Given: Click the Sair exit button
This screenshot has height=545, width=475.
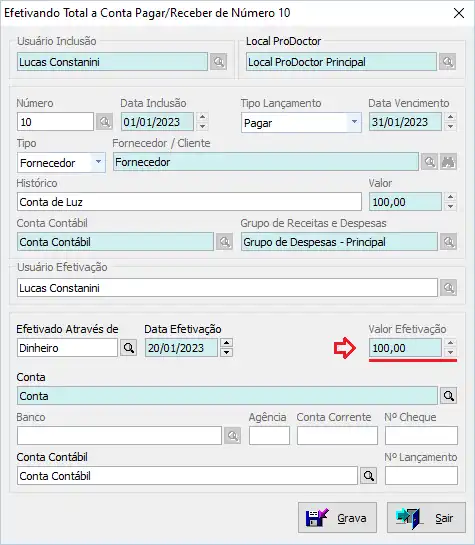Looking at the screenshot, I should point(426,518).
